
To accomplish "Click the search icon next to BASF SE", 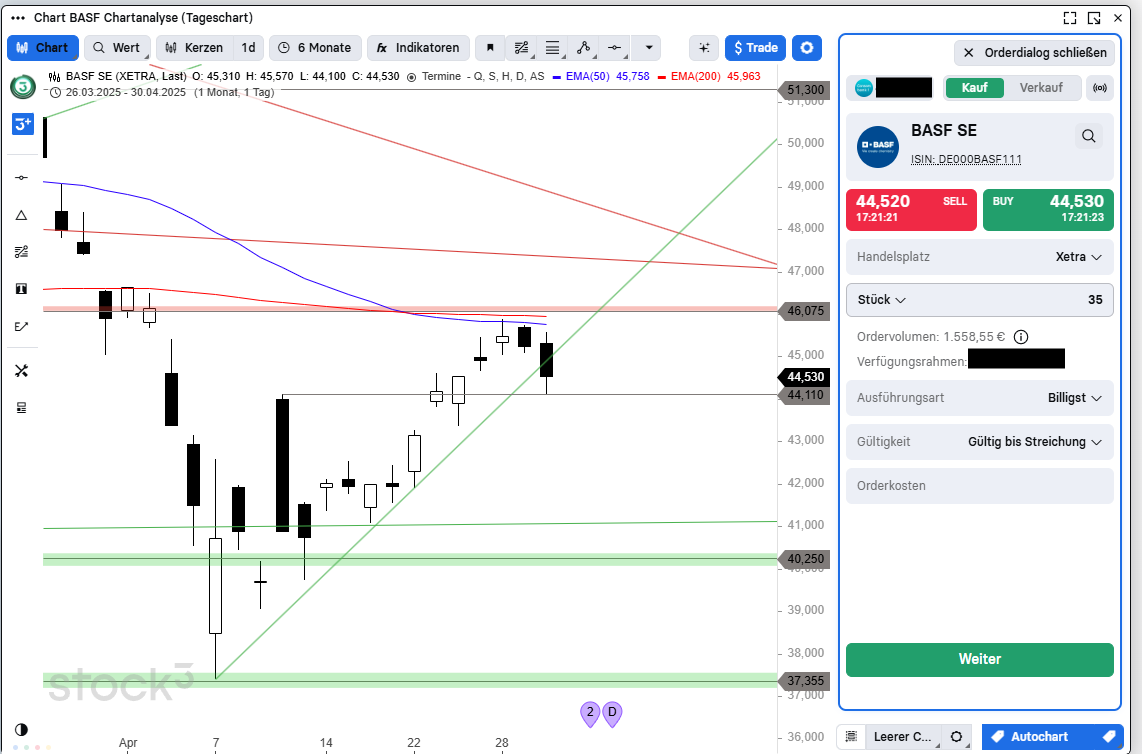I will [x=1089, y=136].
